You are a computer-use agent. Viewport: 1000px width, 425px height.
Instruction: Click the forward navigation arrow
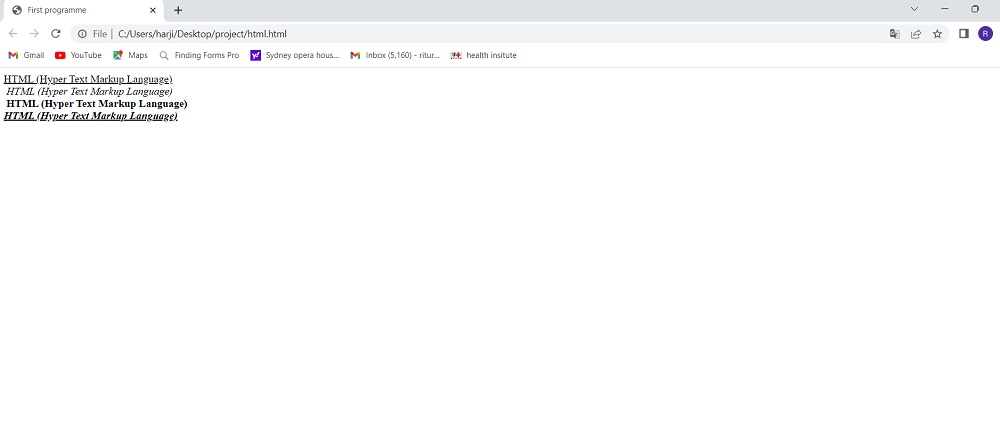(x=34, y=33)
